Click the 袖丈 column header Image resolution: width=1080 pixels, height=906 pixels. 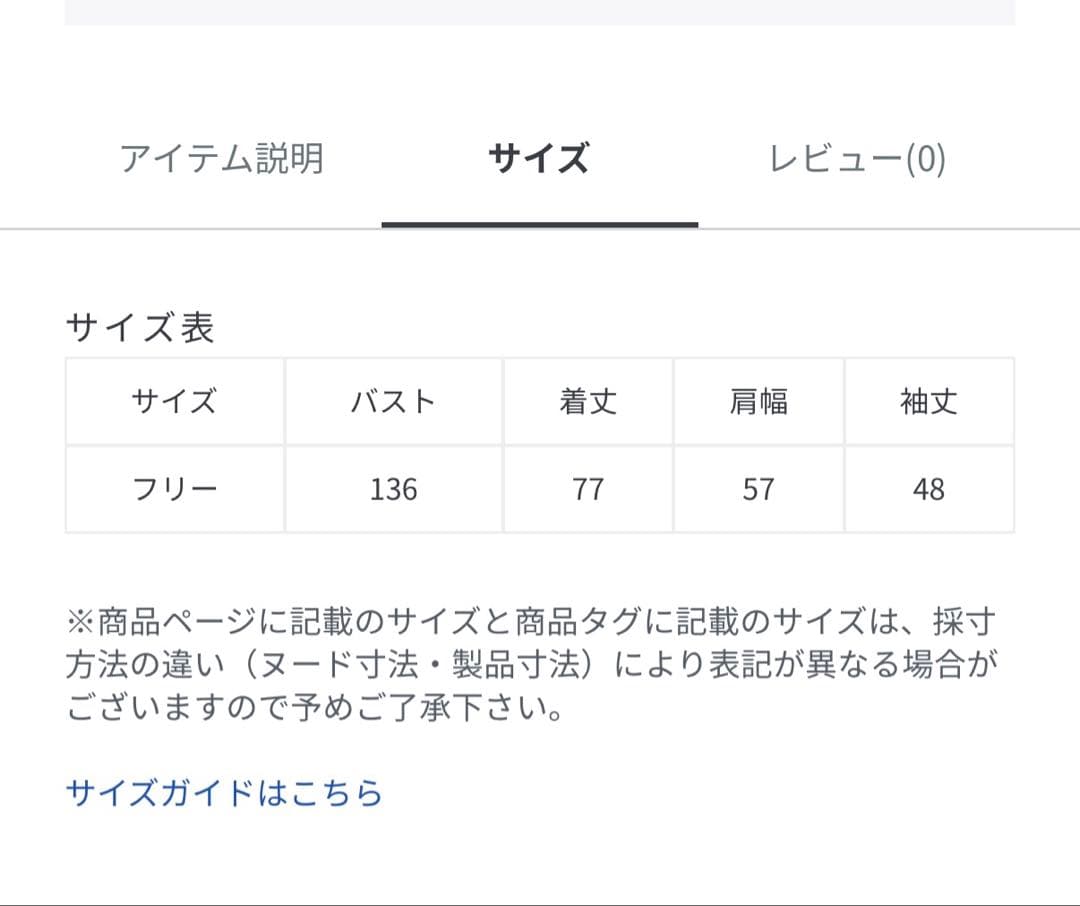[928, 401]
